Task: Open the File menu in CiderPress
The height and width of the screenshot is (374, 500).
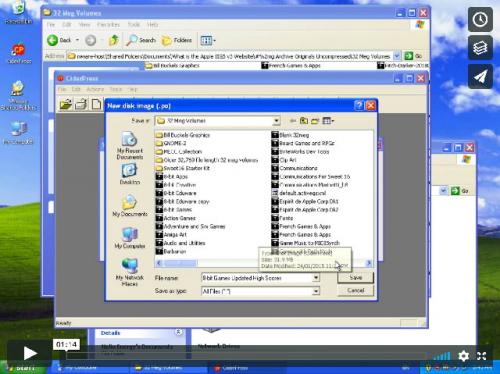Action: point(62,89)
